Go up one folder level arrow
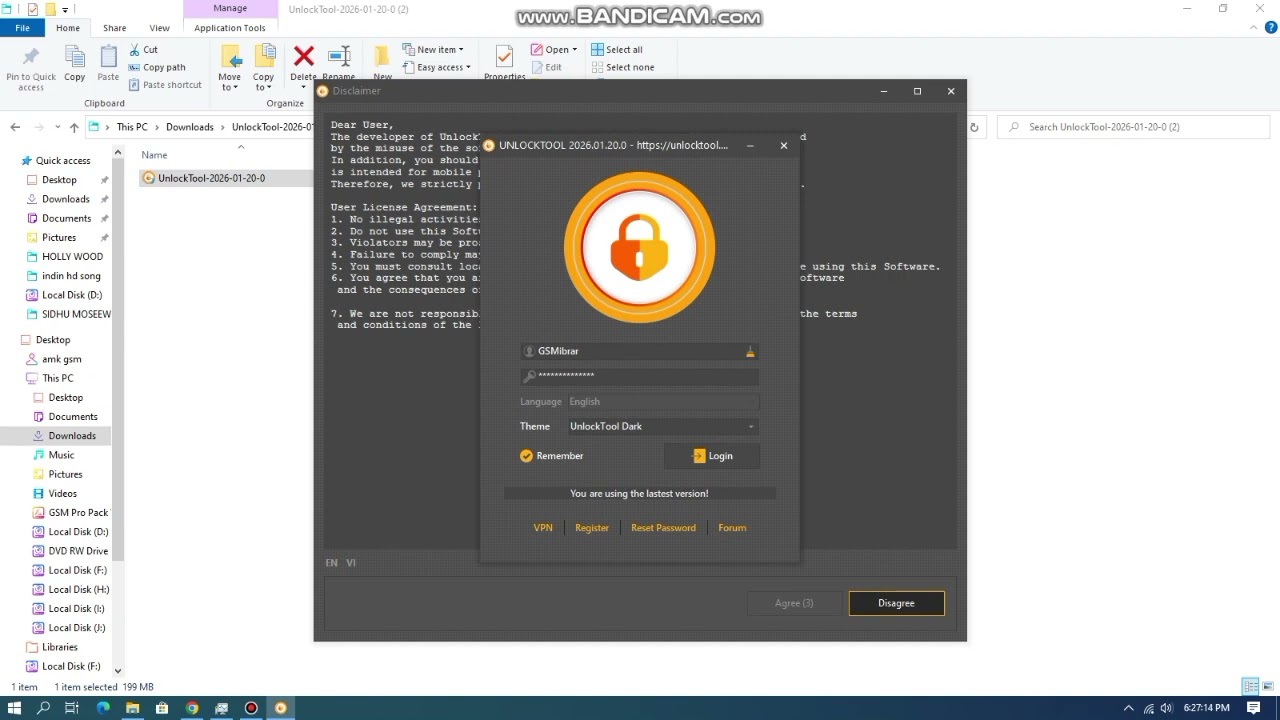Viewport: 1280px width, 720px height. [x=74, y=127]
